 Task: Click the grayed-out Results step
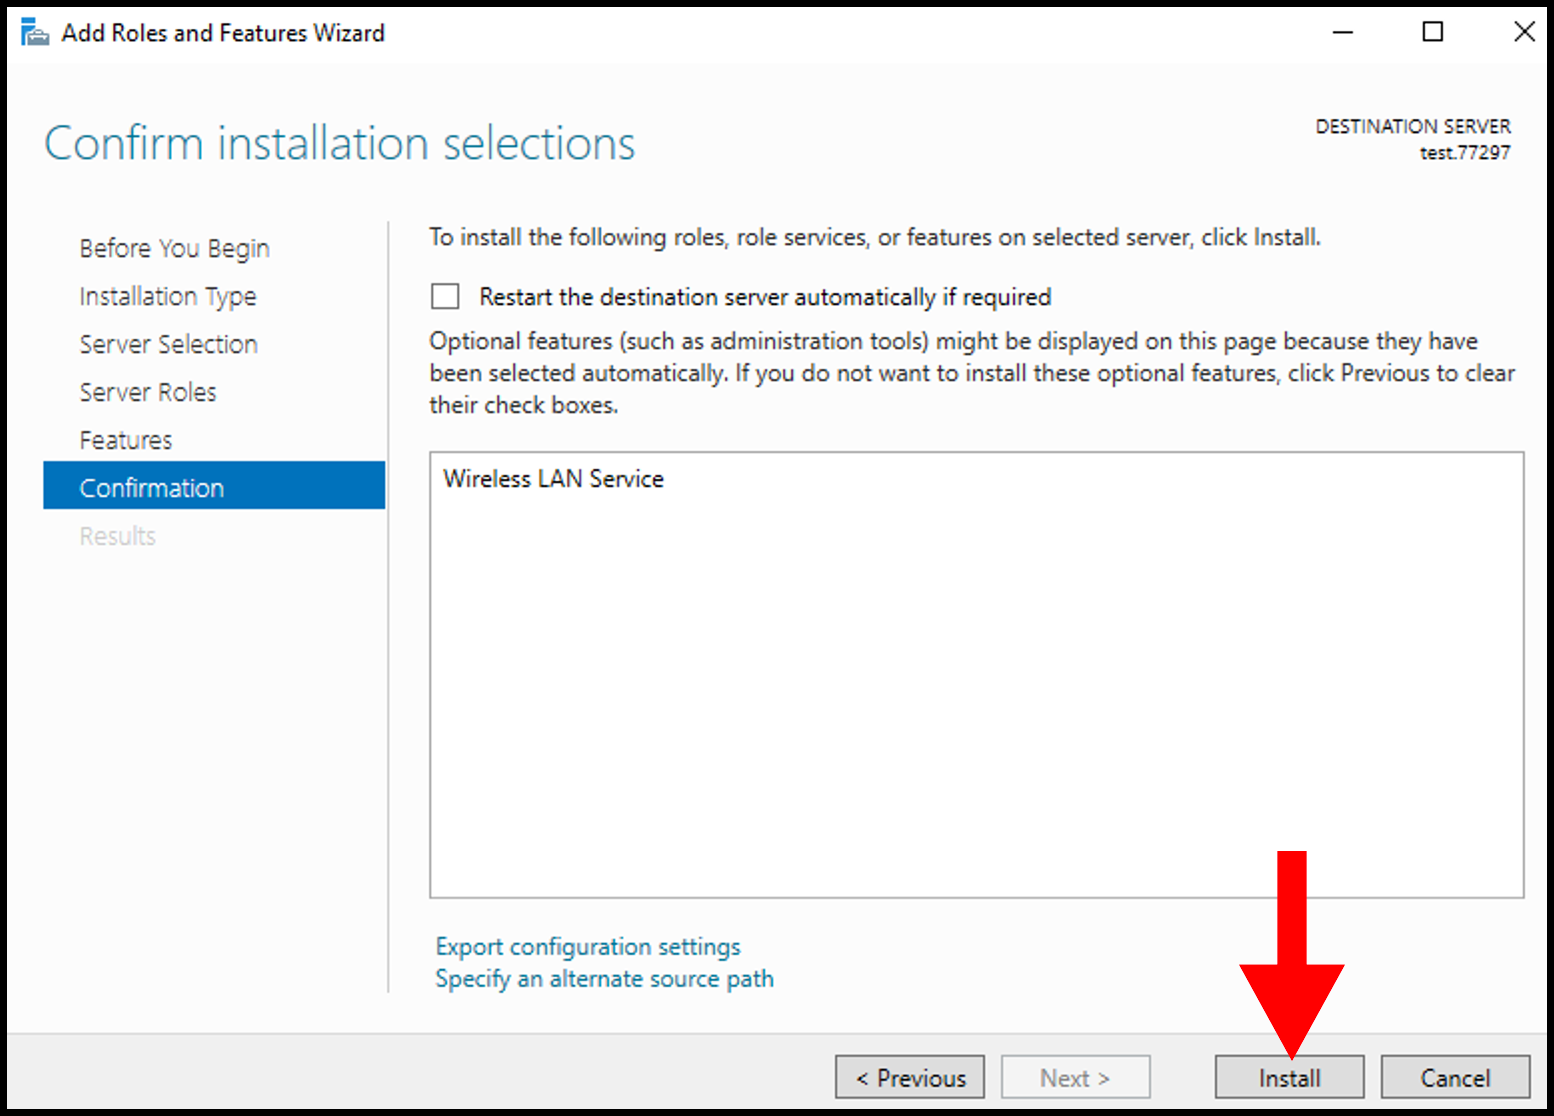pos(117,536)
